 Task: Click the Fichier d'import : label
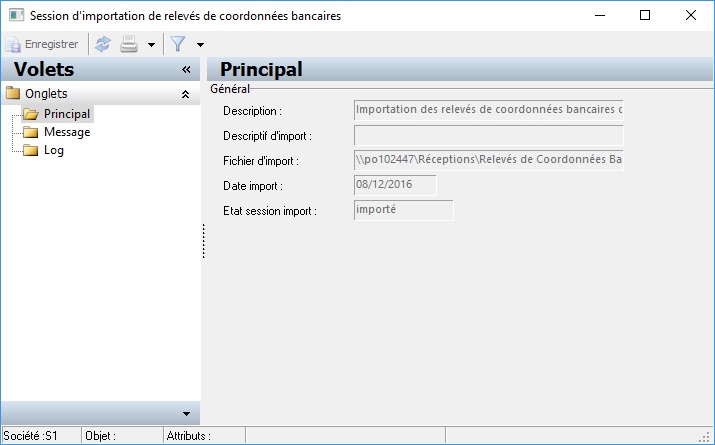click(261, 161)
